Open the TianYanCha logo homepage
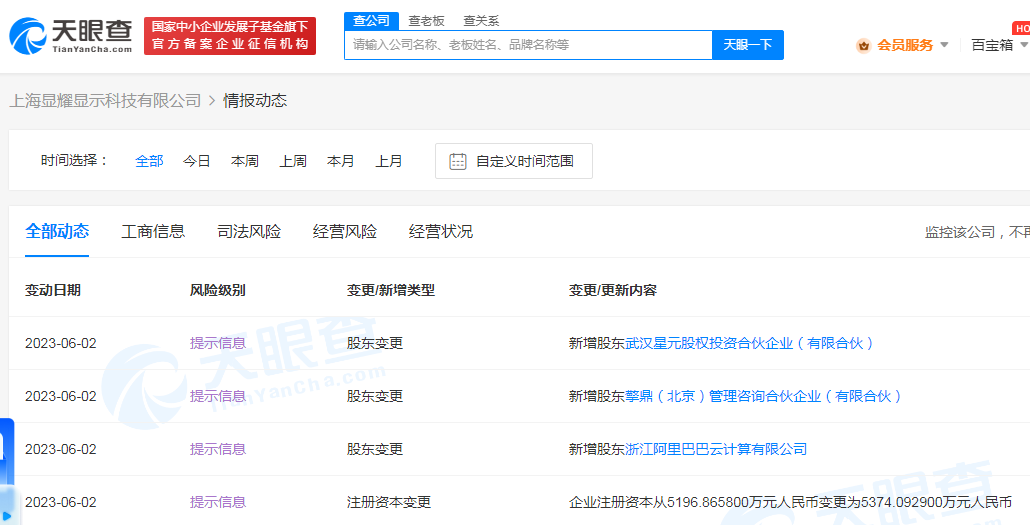 (70, 36)
